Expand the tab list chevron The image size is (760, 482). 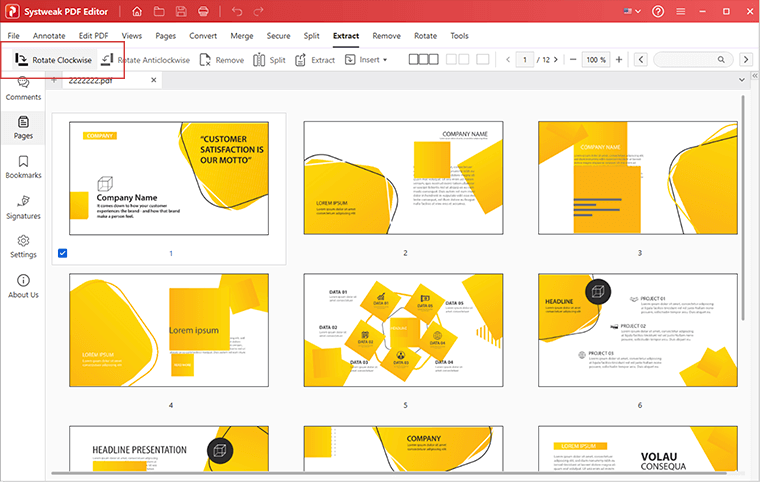point(742,80)
